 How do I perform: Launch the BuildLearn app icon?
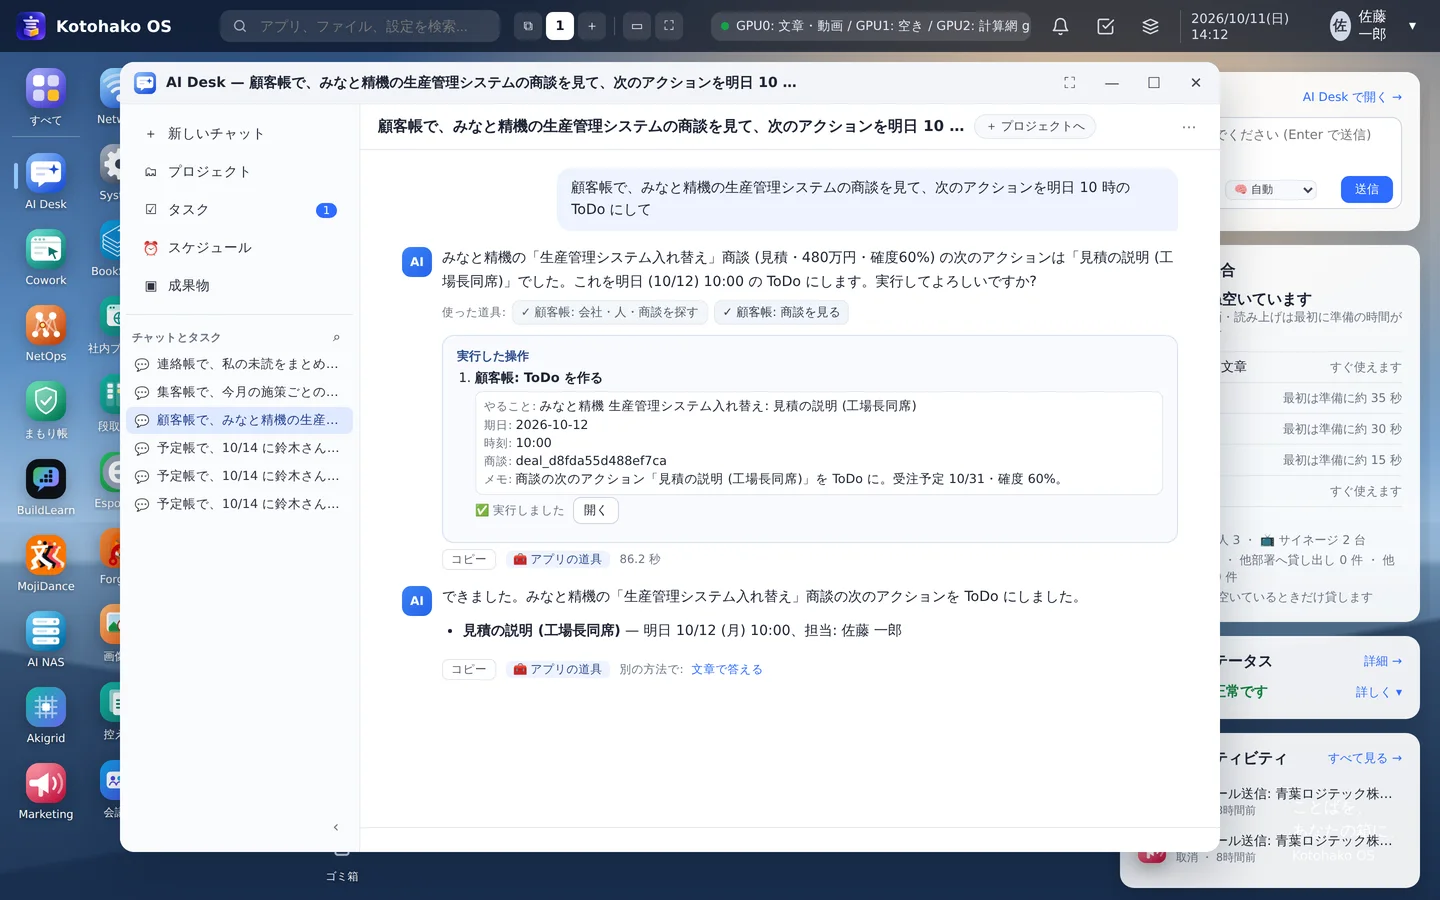(46, 479)
